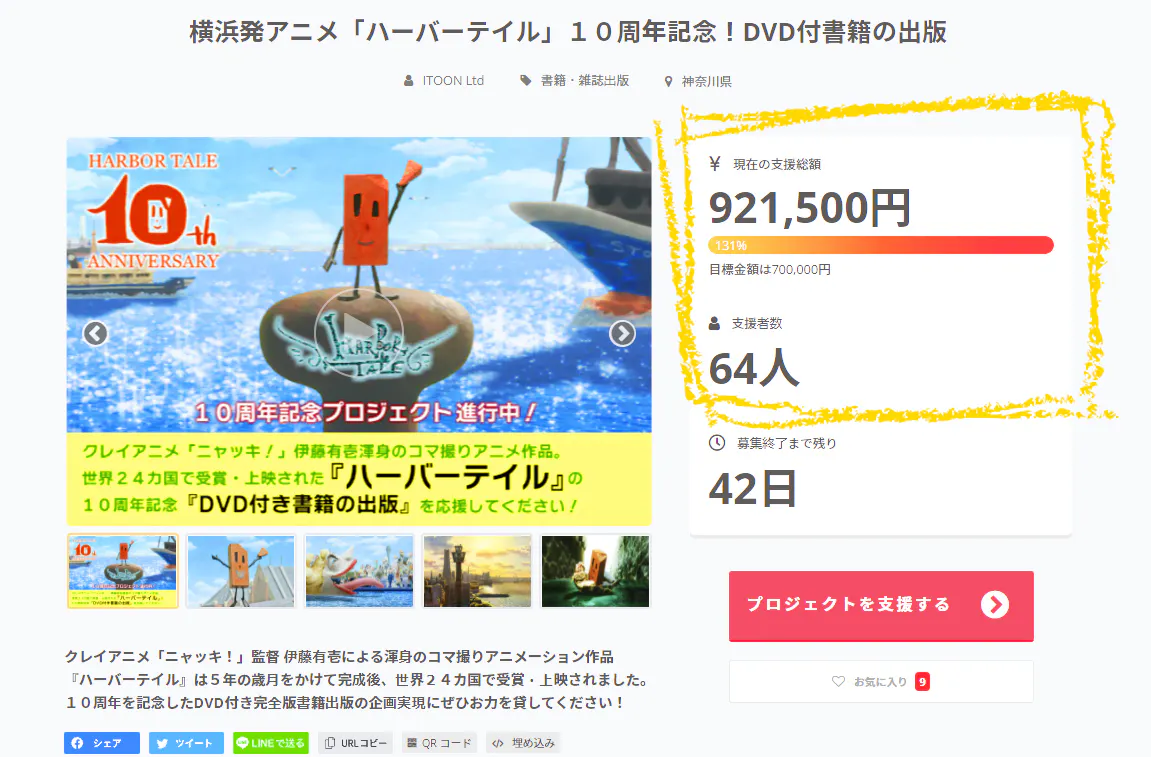Show previous slide with left arrow
Viewport: 1151px width, 757px height.
(95, 333)
